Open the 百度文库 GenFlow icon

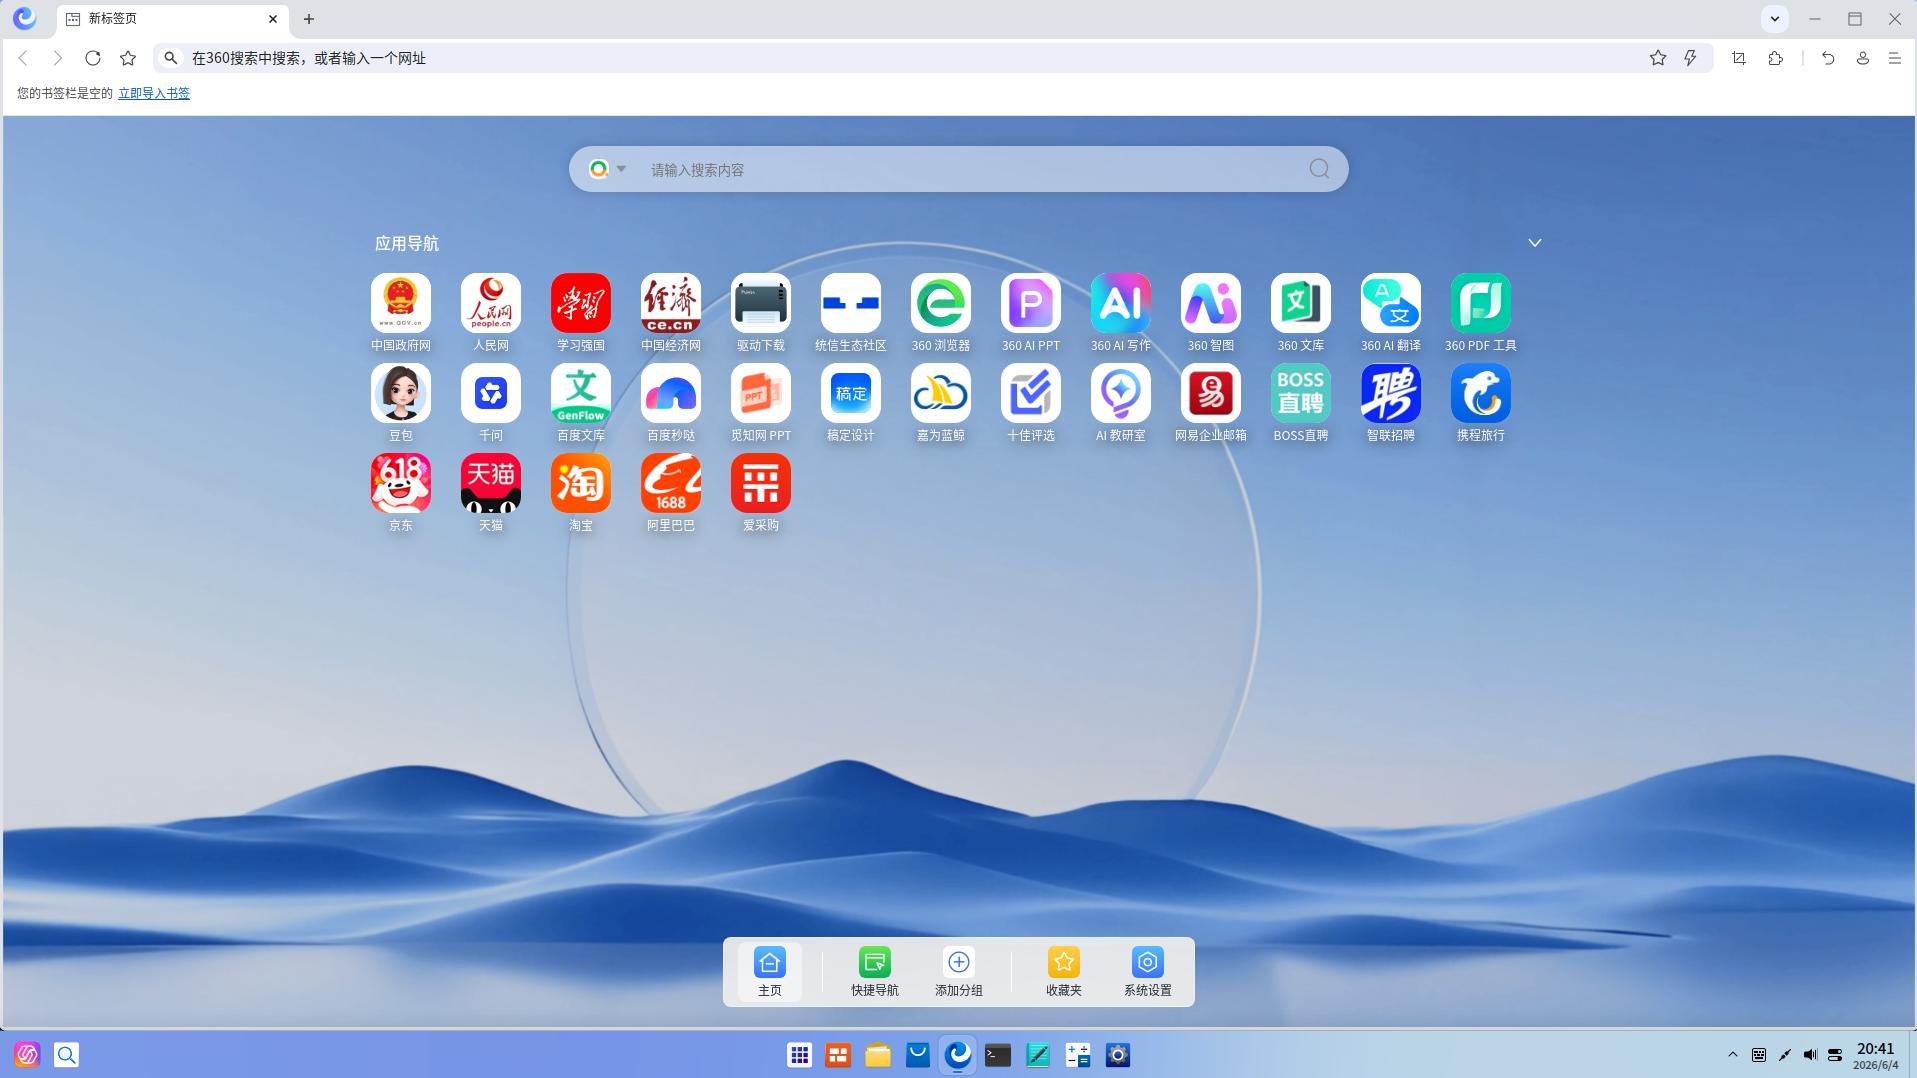[x=581, y=393]
